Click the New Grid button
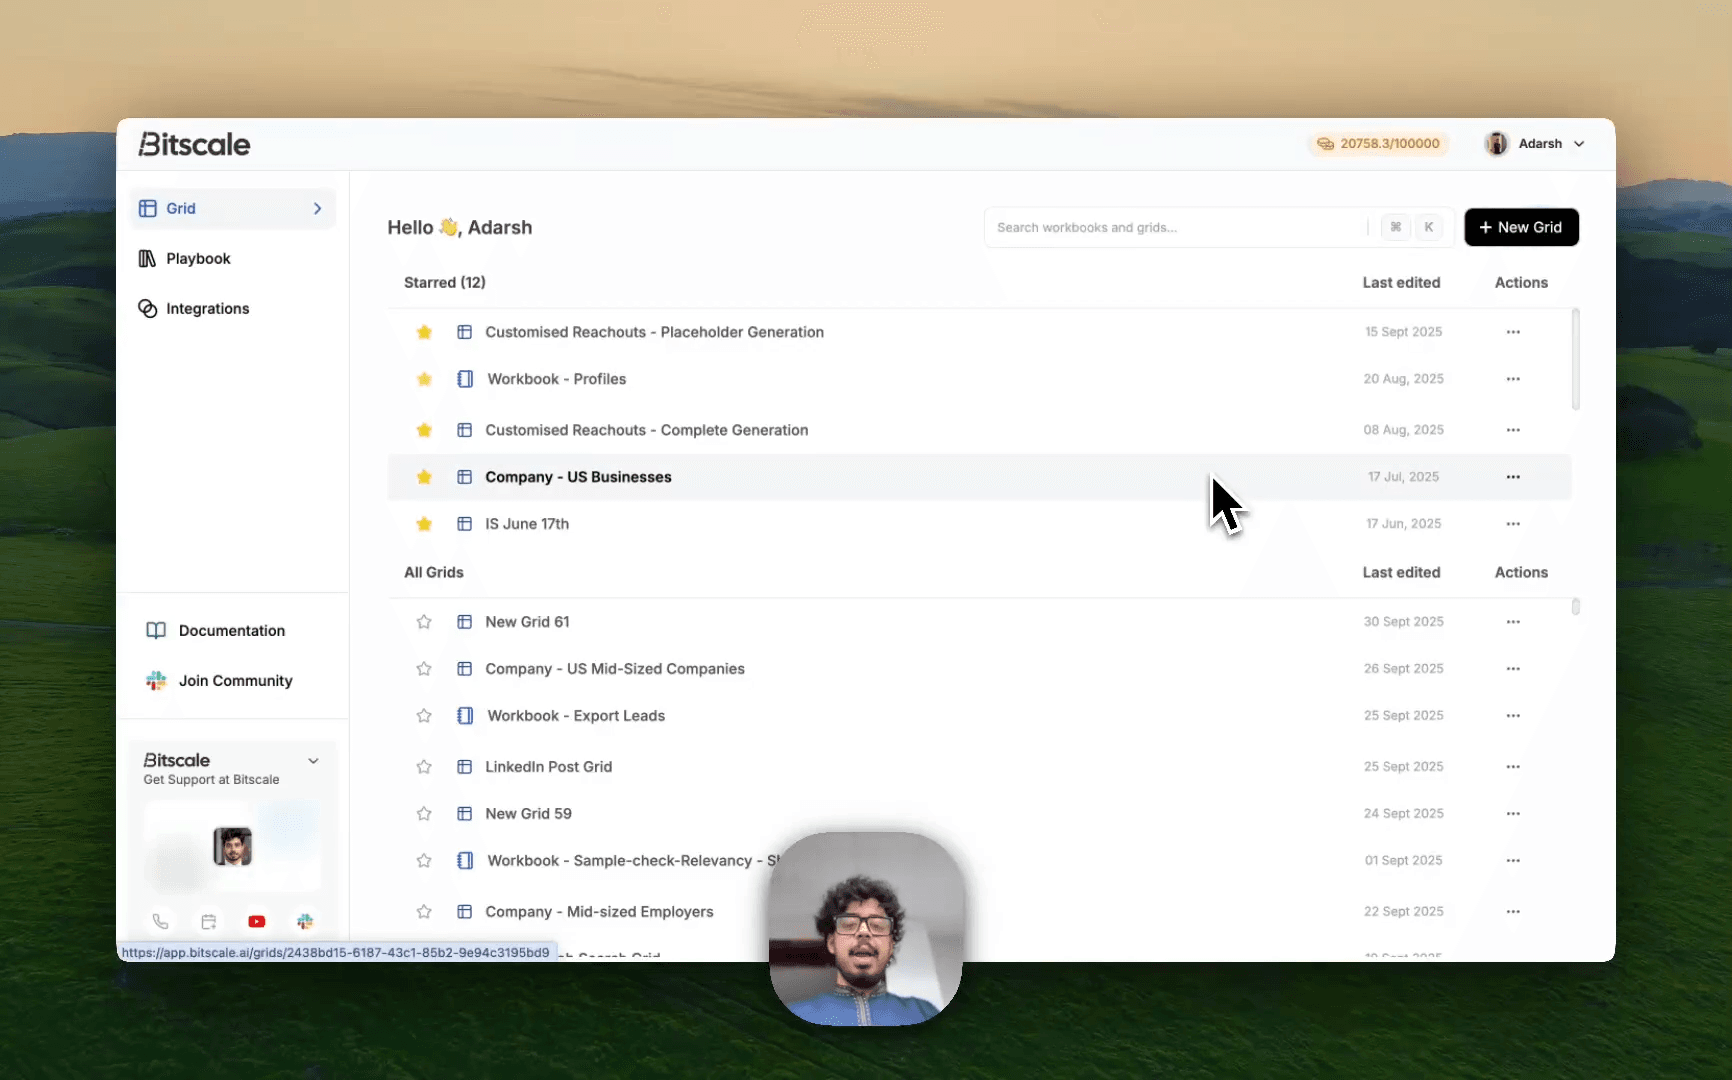 click(1521, 227)
